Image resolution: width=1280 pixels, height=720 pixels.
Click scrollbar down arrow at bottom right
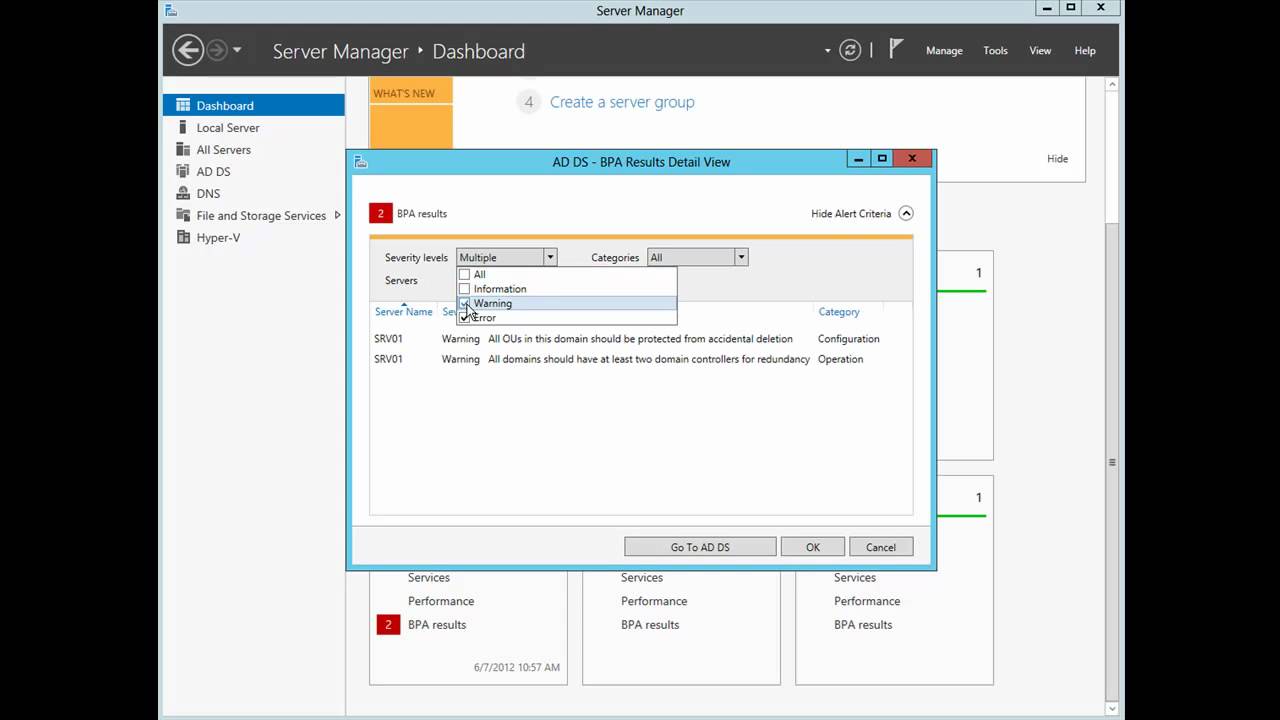(x=1112, y=709)
